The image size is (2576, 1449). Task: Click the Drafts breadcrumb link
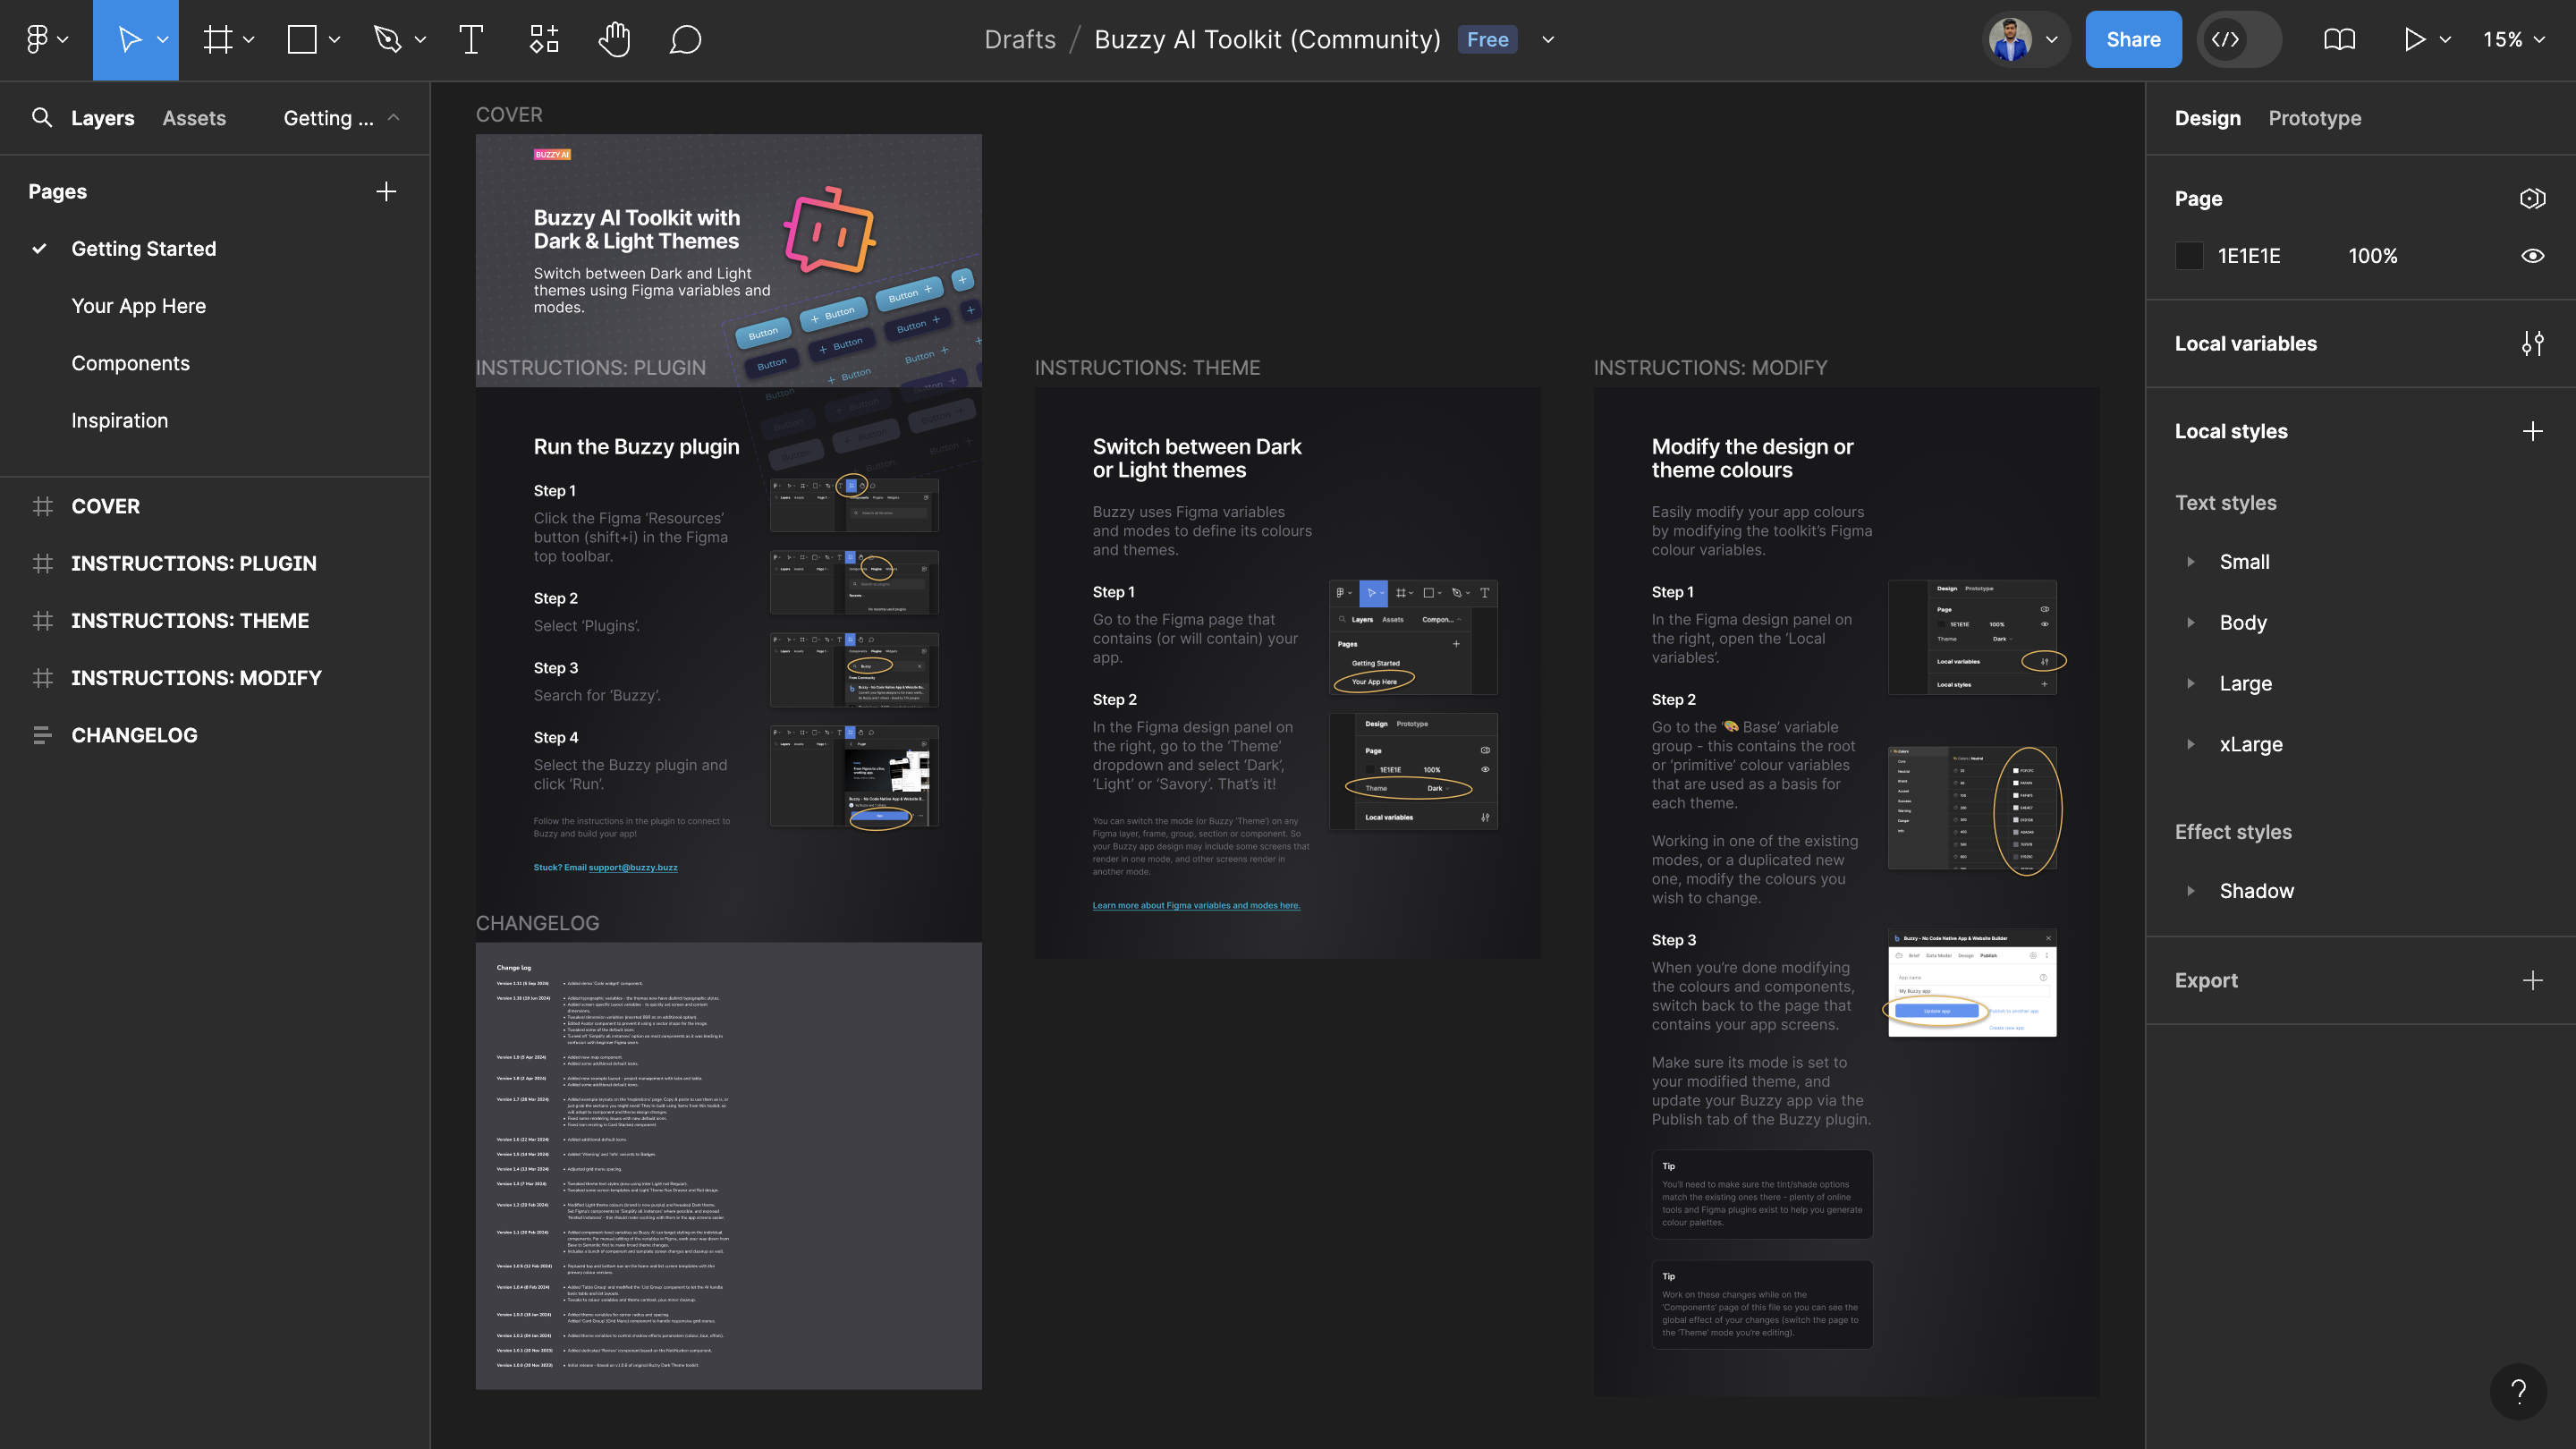click(1019, 39)
